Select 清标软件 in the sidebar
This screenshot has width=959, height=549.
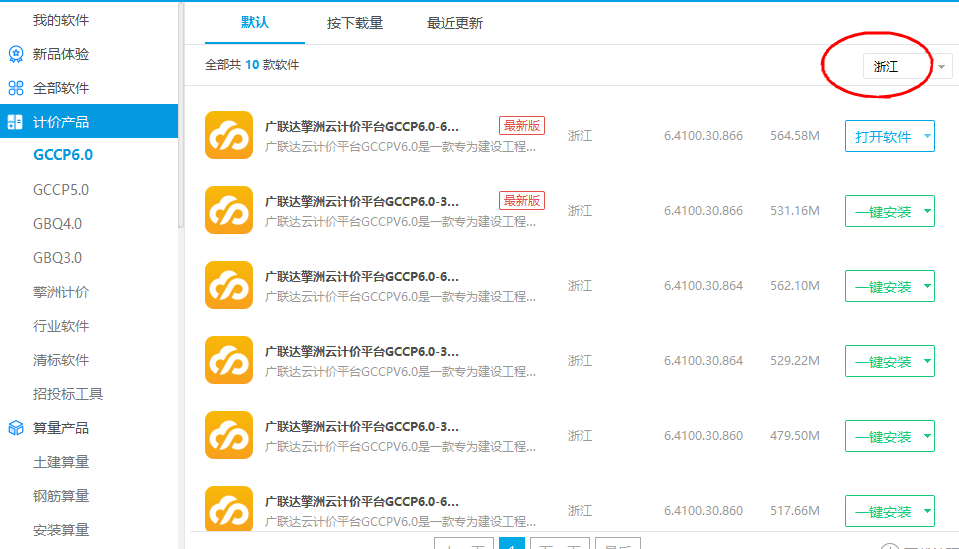(61, 360)
